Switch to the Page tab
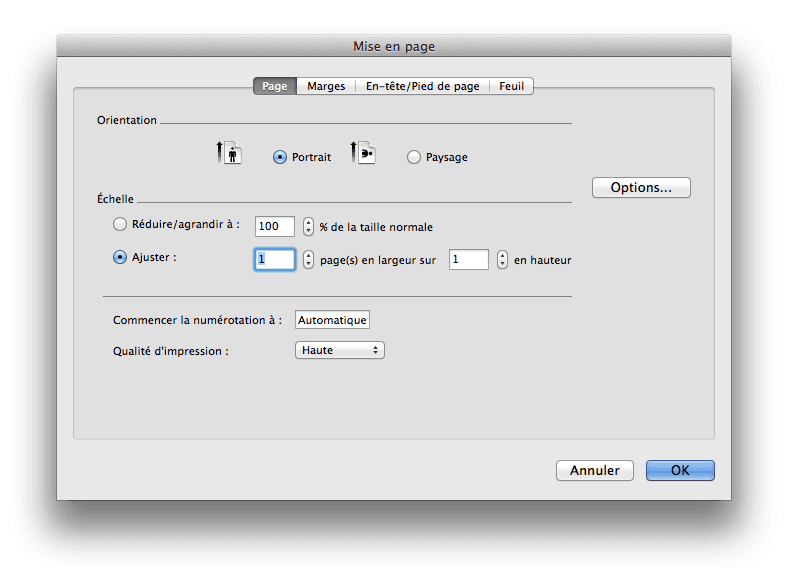Image resolution: width=788 pixels, height=579 pixels. 275,86
